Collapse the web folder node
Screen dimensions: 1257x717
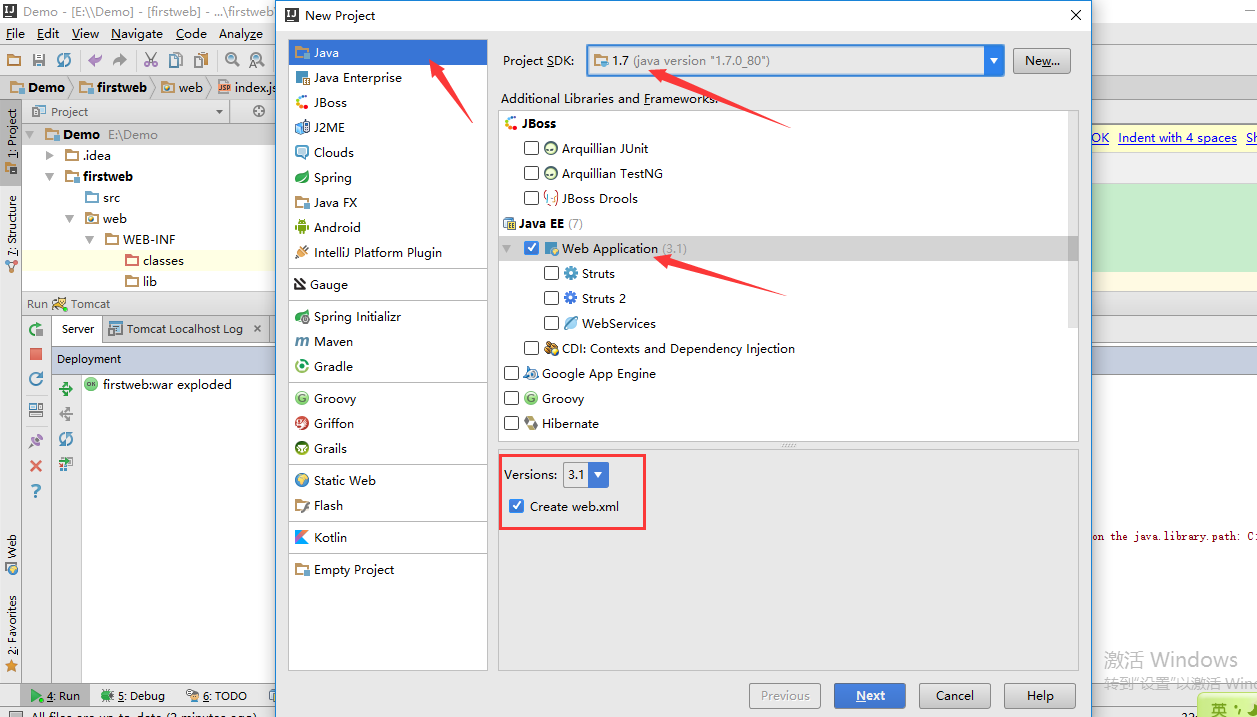click(x=70, y=218)
